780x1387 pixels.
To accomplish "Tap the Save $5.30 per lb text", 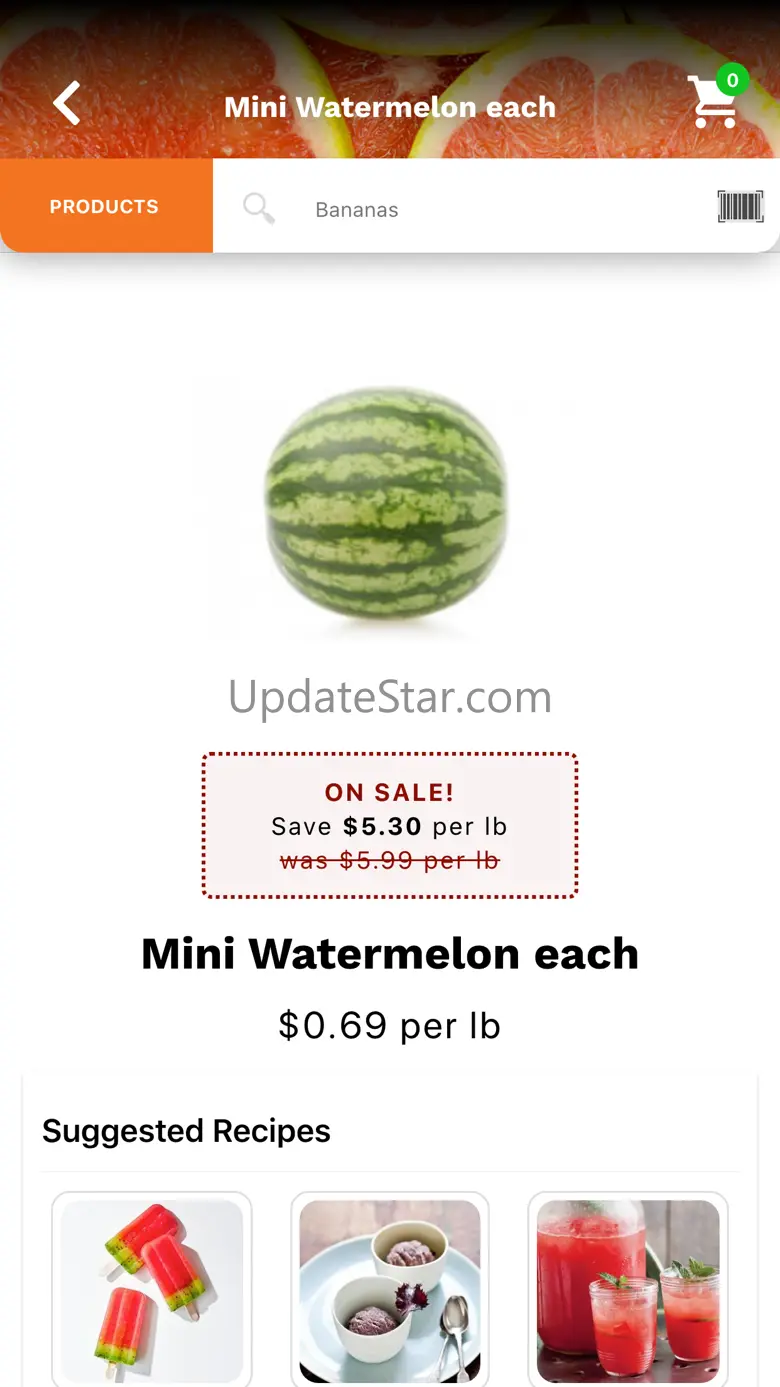I will click(x=390, y=827).
